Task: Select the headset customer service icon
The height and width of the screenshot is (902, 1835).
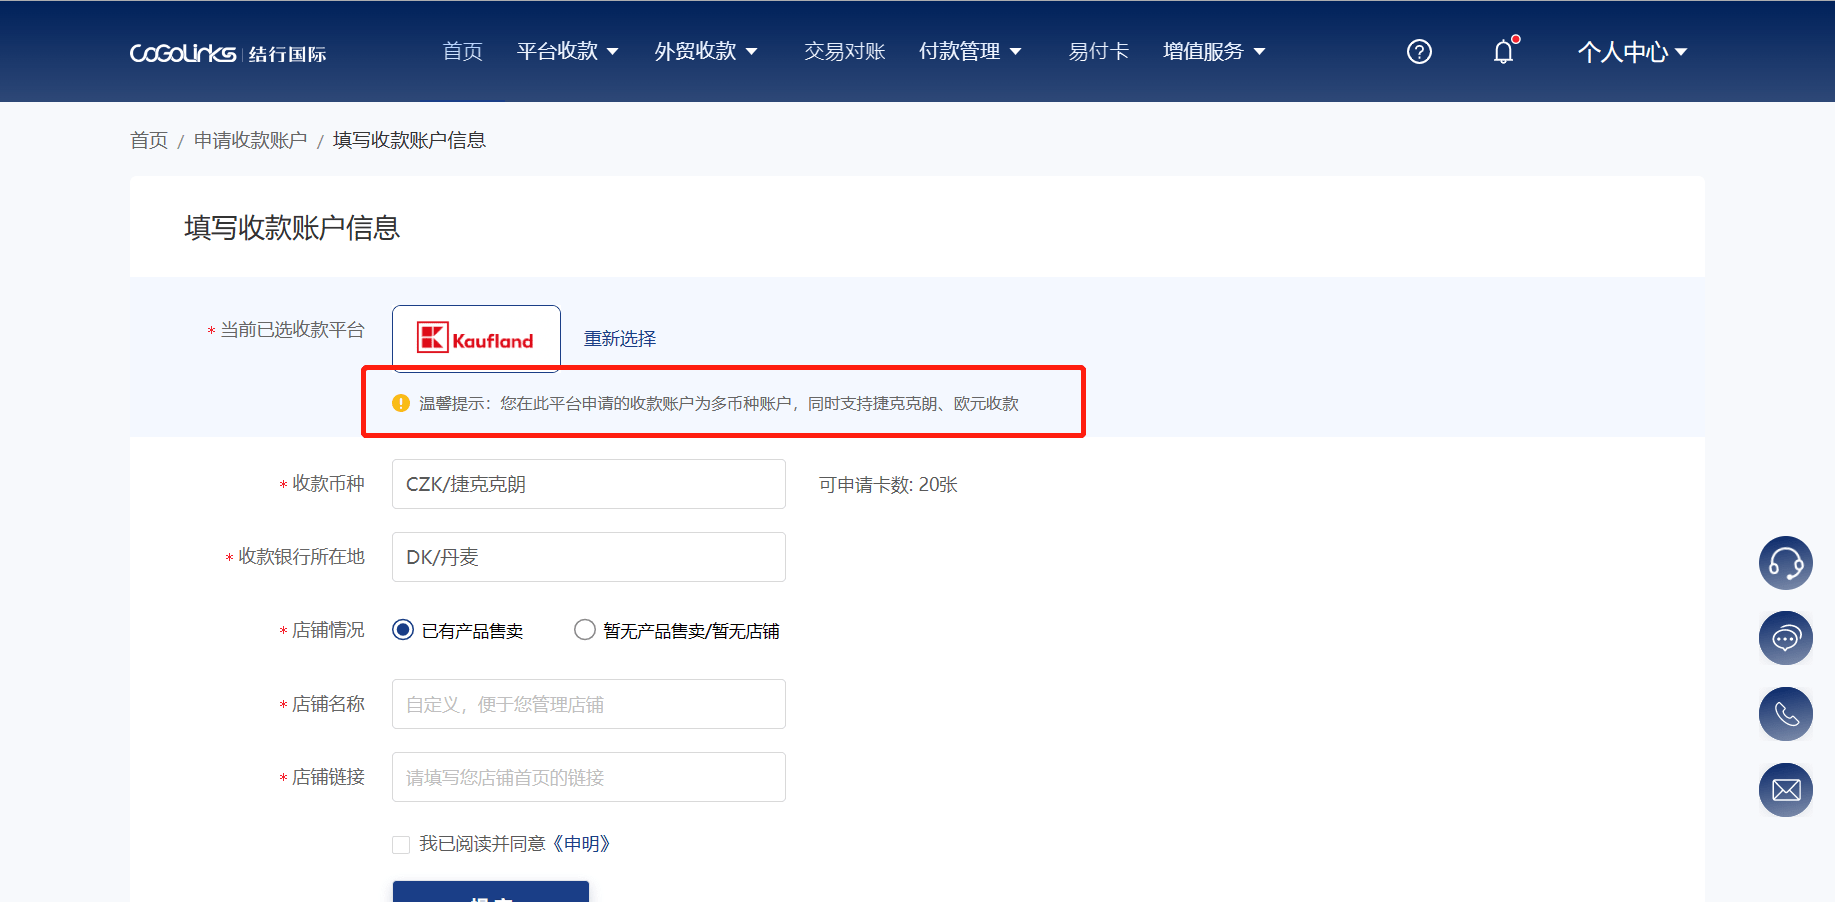Action: [1785, 562]
